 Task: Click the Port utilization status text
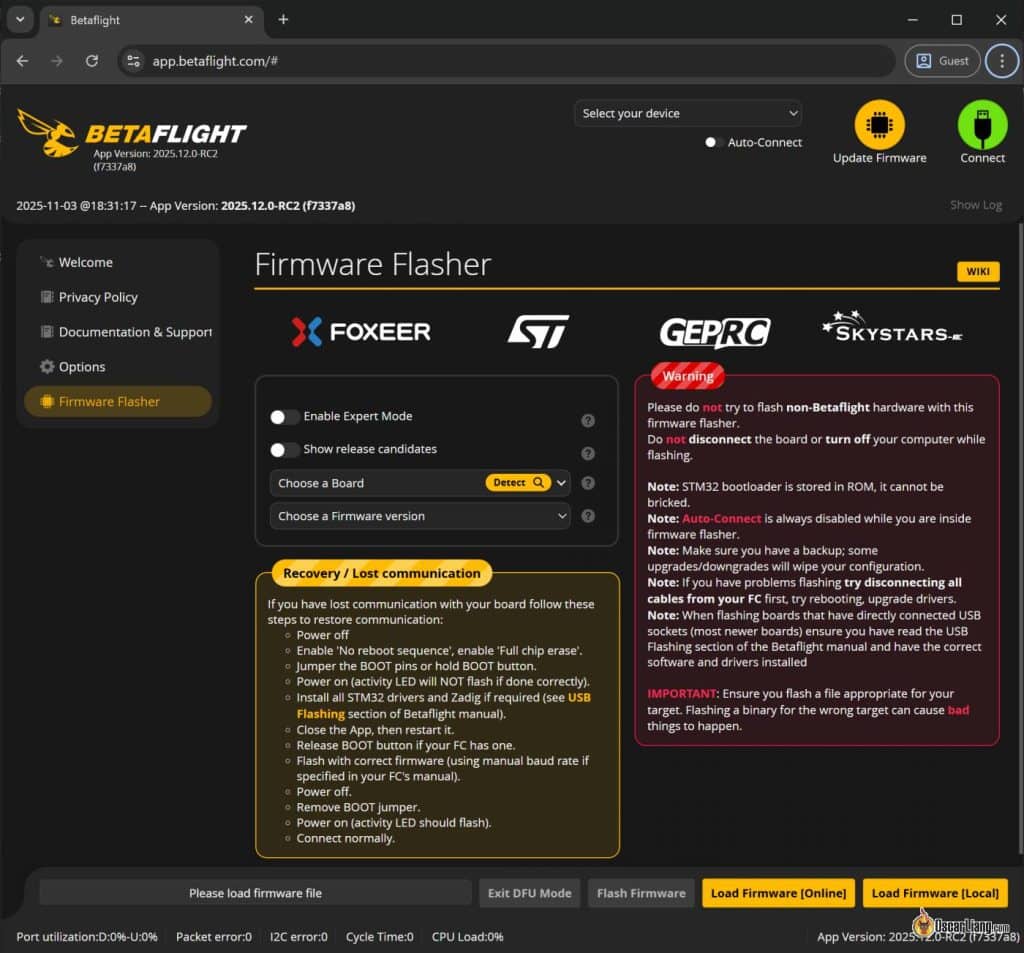[87, 937]
